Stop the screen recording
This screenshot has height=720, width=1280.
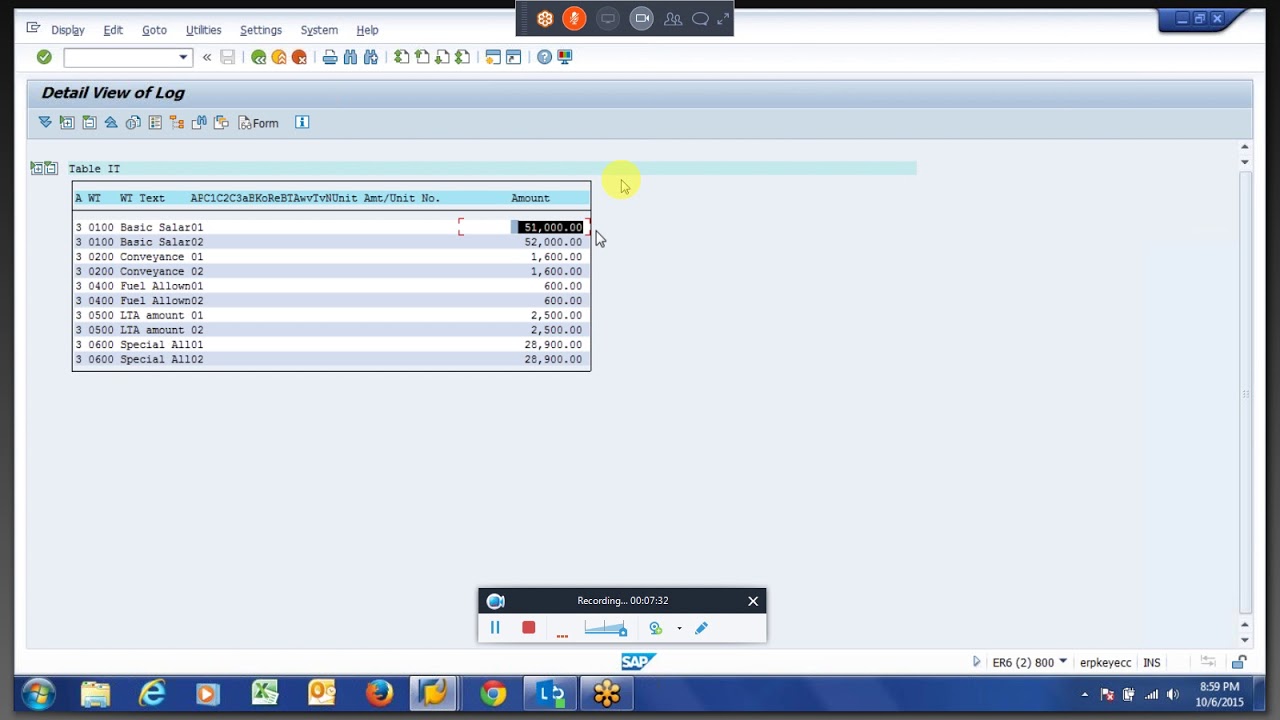click(528, 628)
